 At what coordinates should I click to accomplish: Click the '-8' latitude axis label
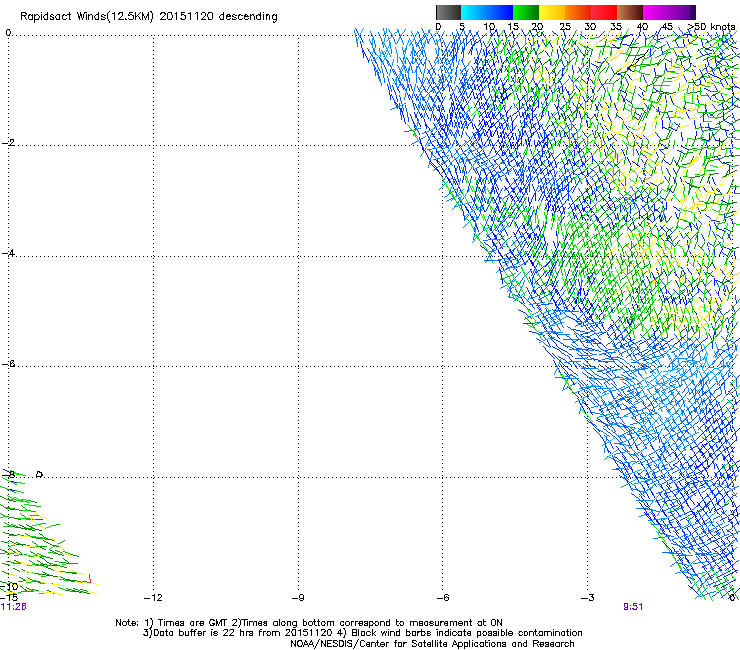coord(9,474)
